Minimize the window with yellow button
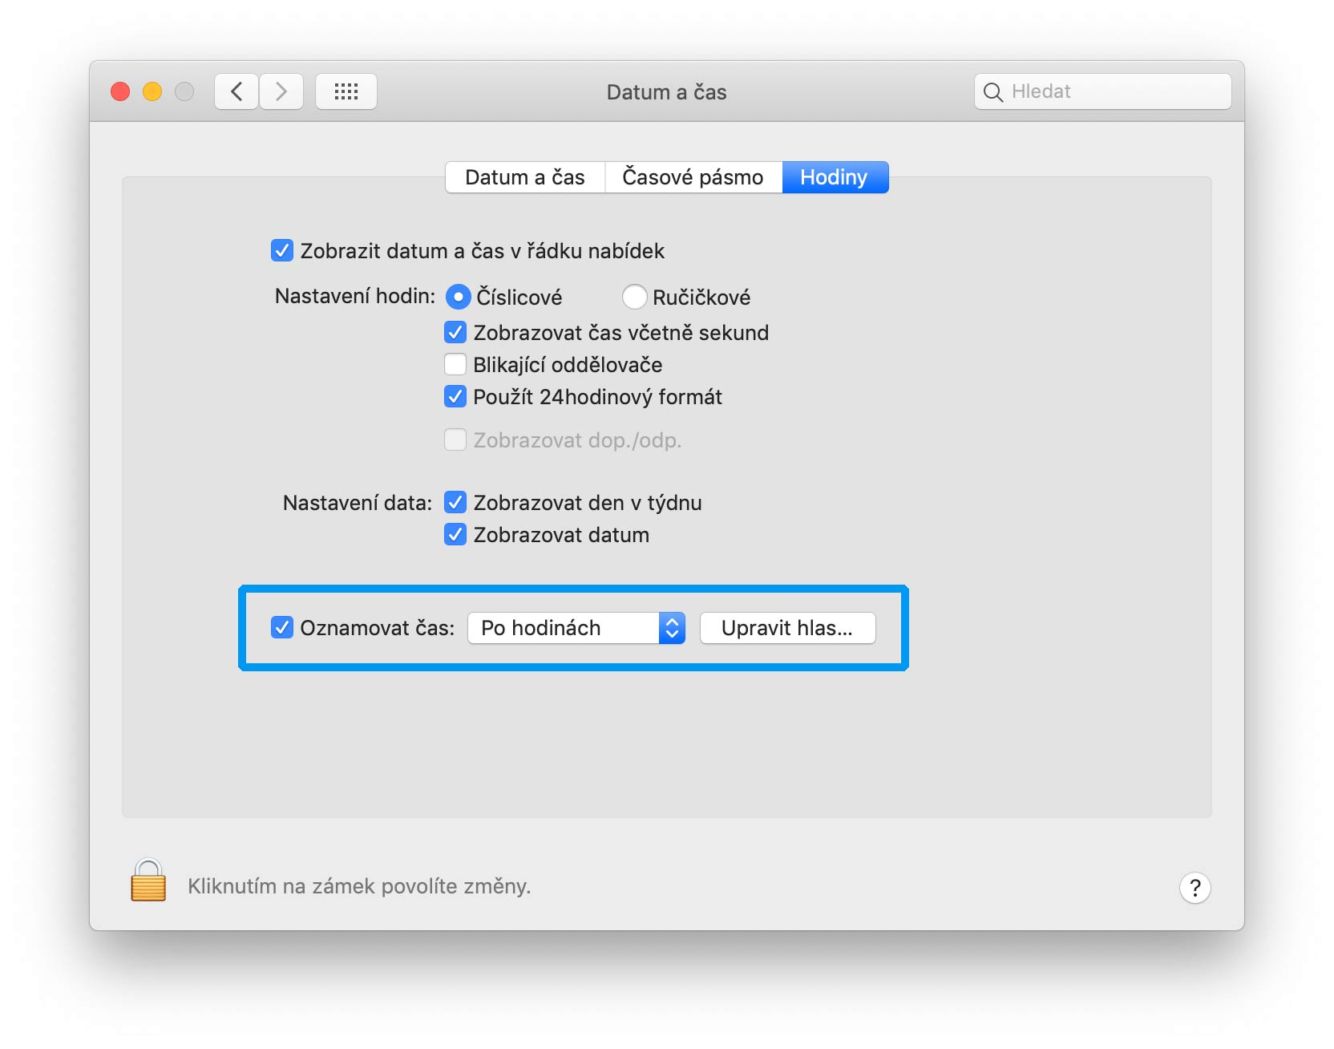Viewport: 1334px width, 1049px height. [152, 92]
